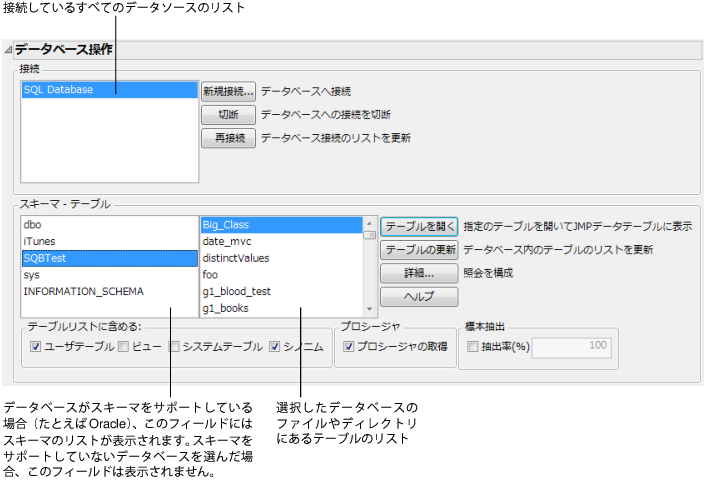Check the システムテーブル checkbox
706x487 pixels.
tap(174, 346)
